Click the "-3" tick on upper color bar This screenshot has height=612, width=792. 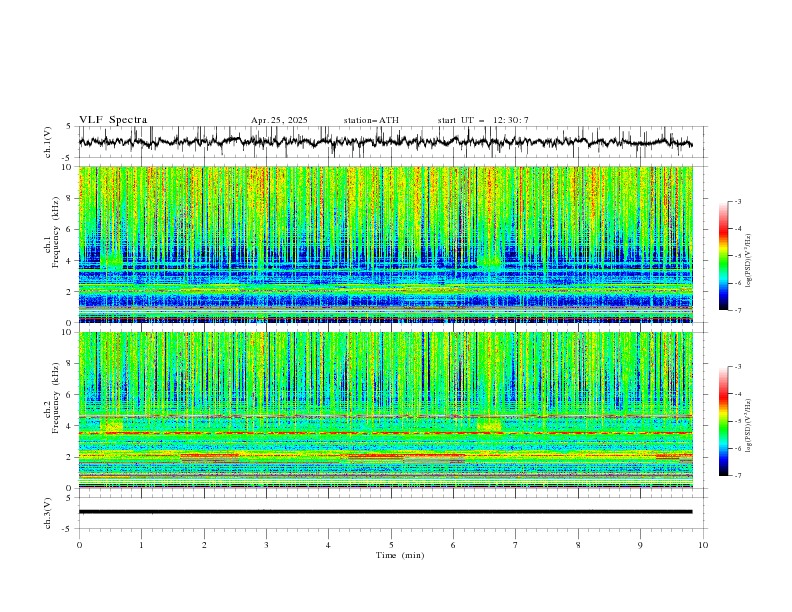point(738,201)
